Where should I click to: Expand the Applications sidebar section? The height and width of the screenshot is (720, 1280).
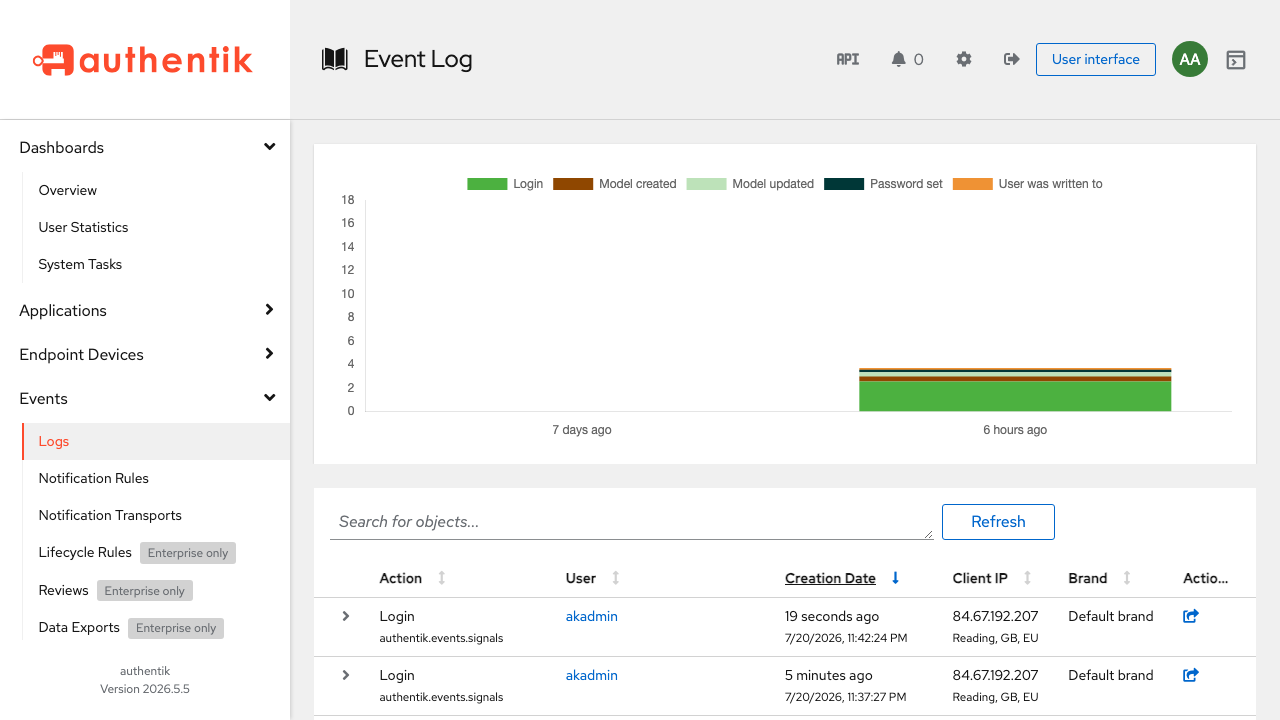[x=145, y=310]
